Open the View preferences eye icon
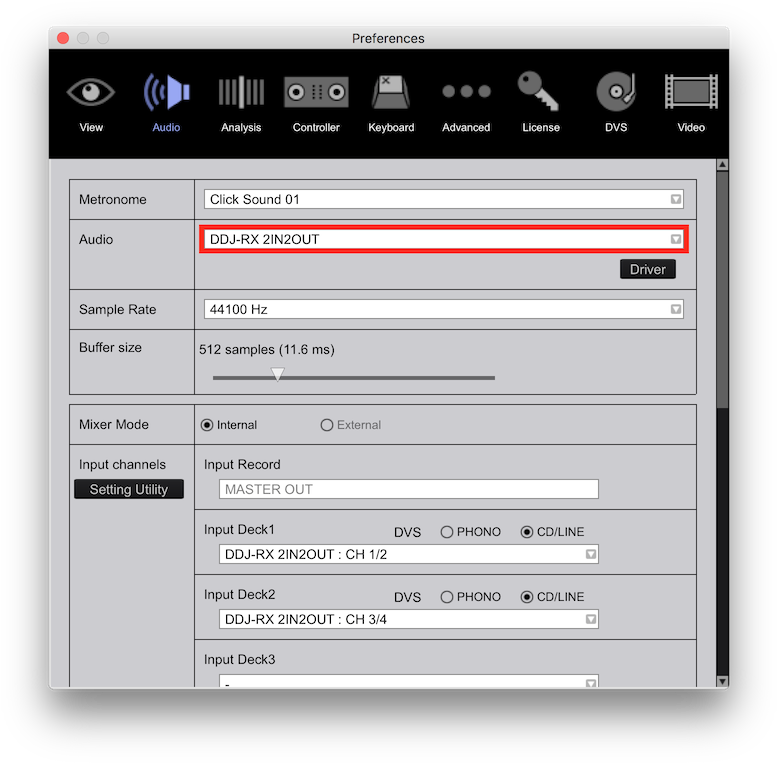Image resolution: width=777 pixels, height=763 pixels. tap(91, 92)
